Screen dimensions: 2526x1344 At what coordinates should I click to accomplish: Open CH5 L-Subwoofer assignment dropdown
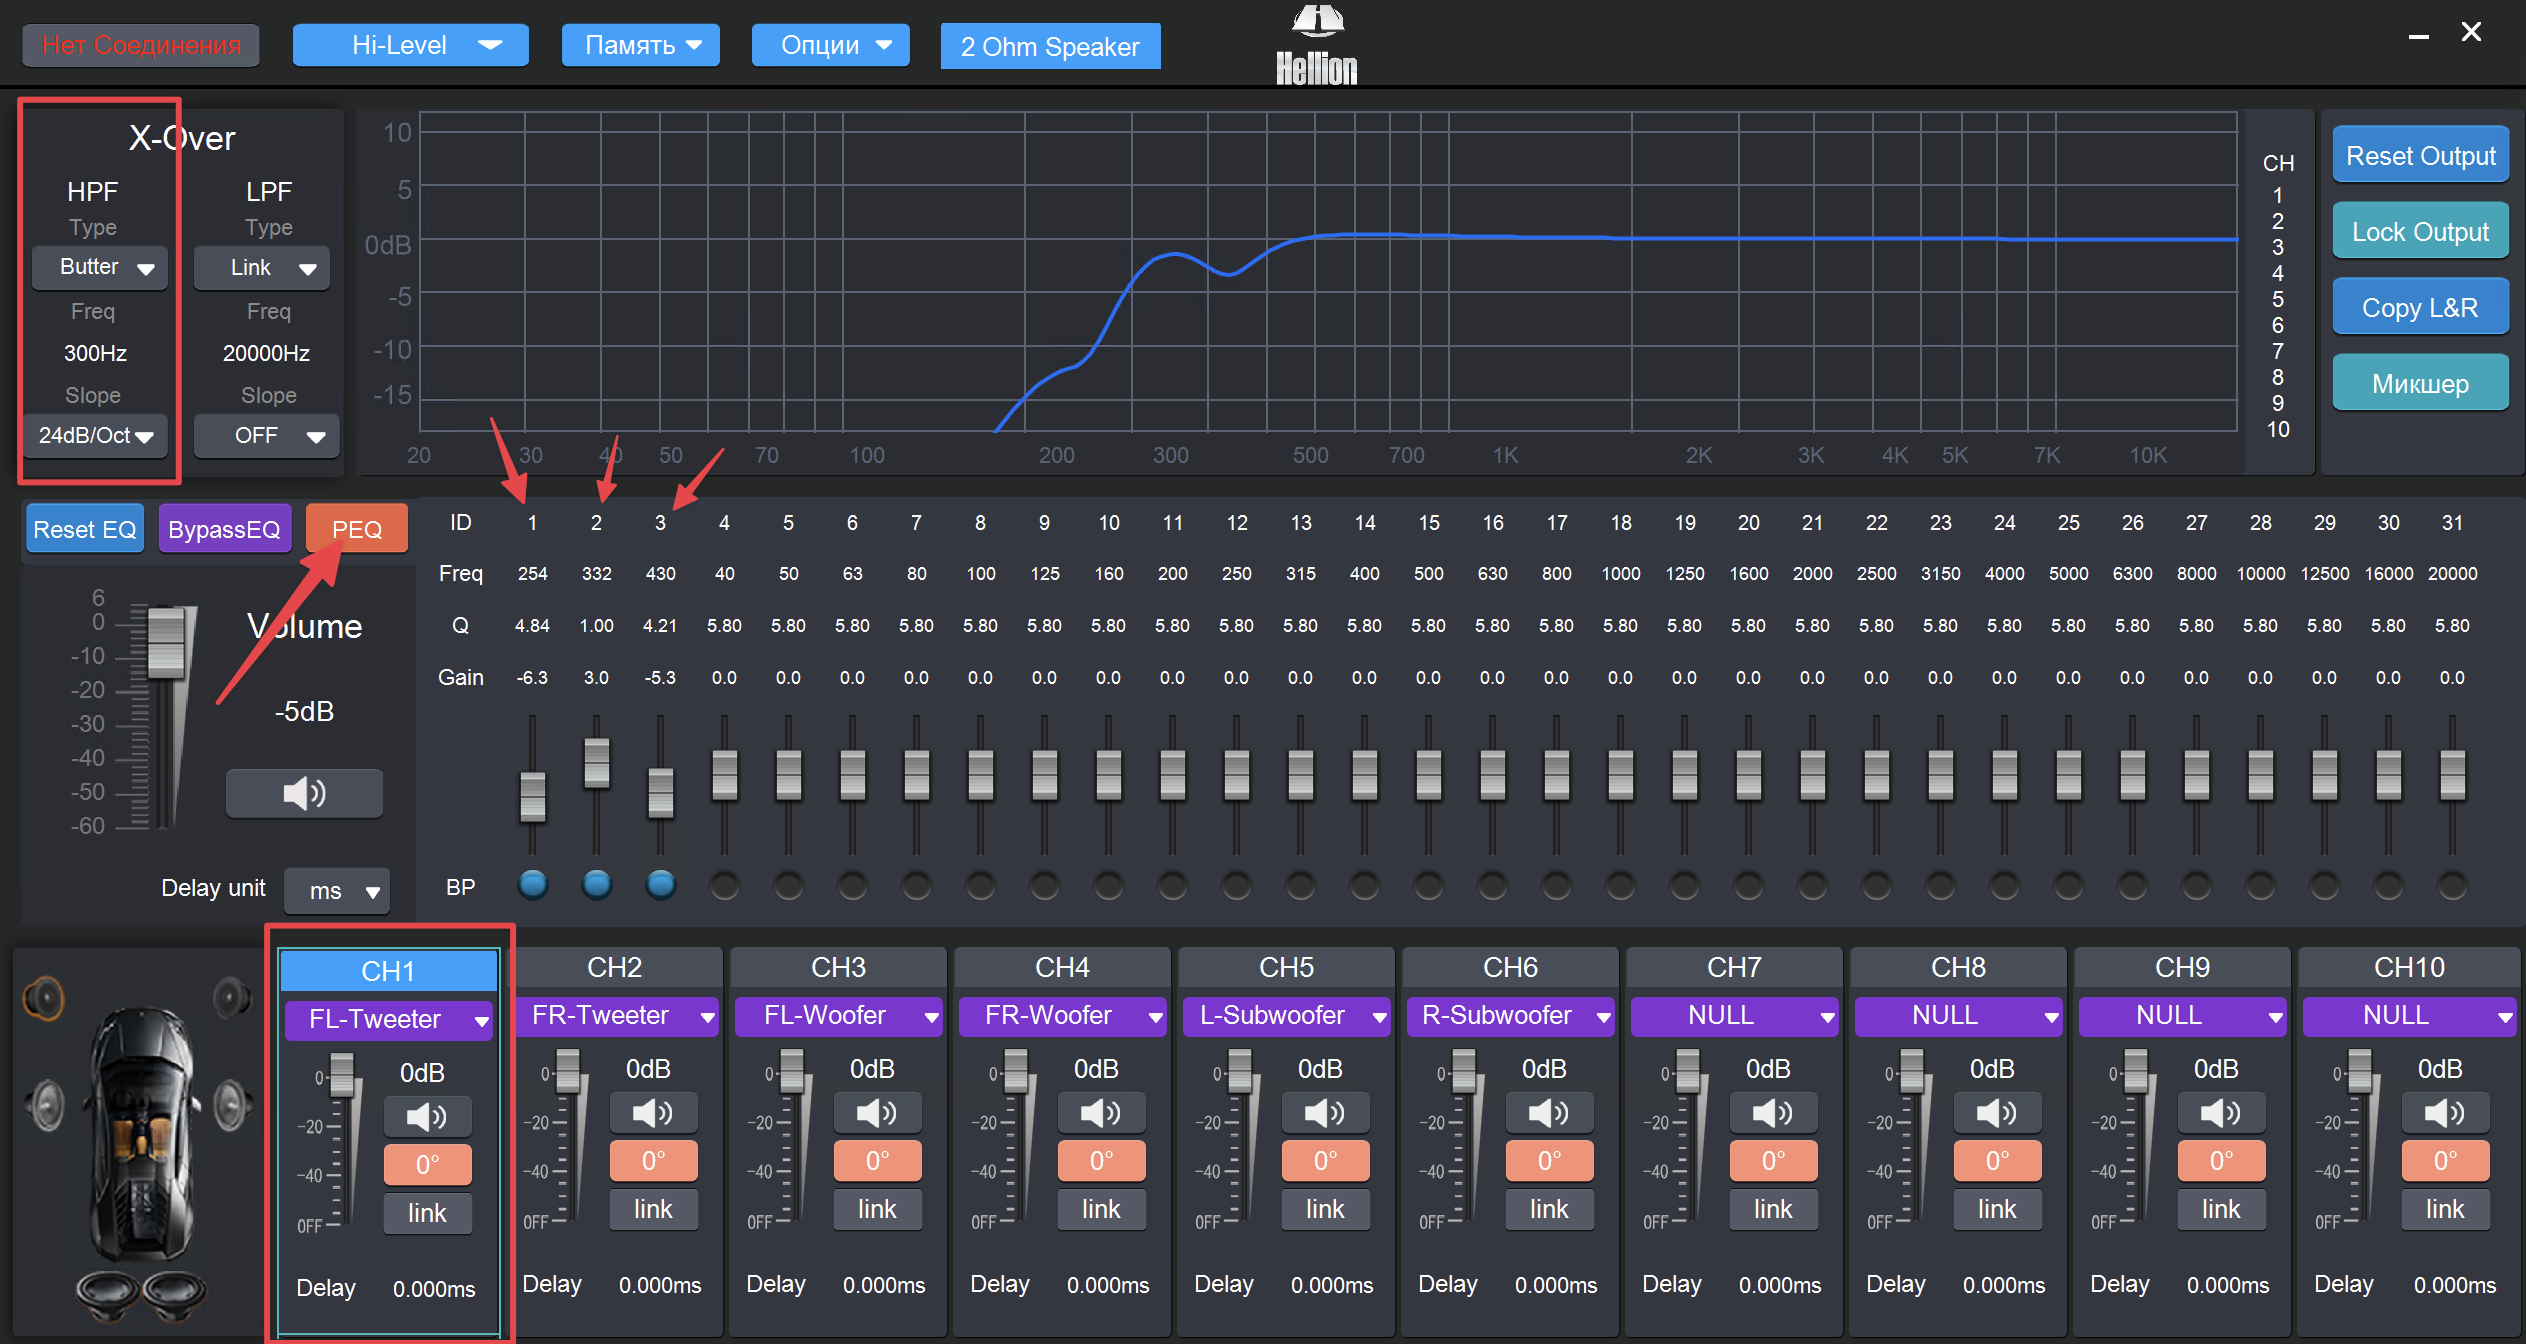pyautogui.click(x=1286, y=1016)
